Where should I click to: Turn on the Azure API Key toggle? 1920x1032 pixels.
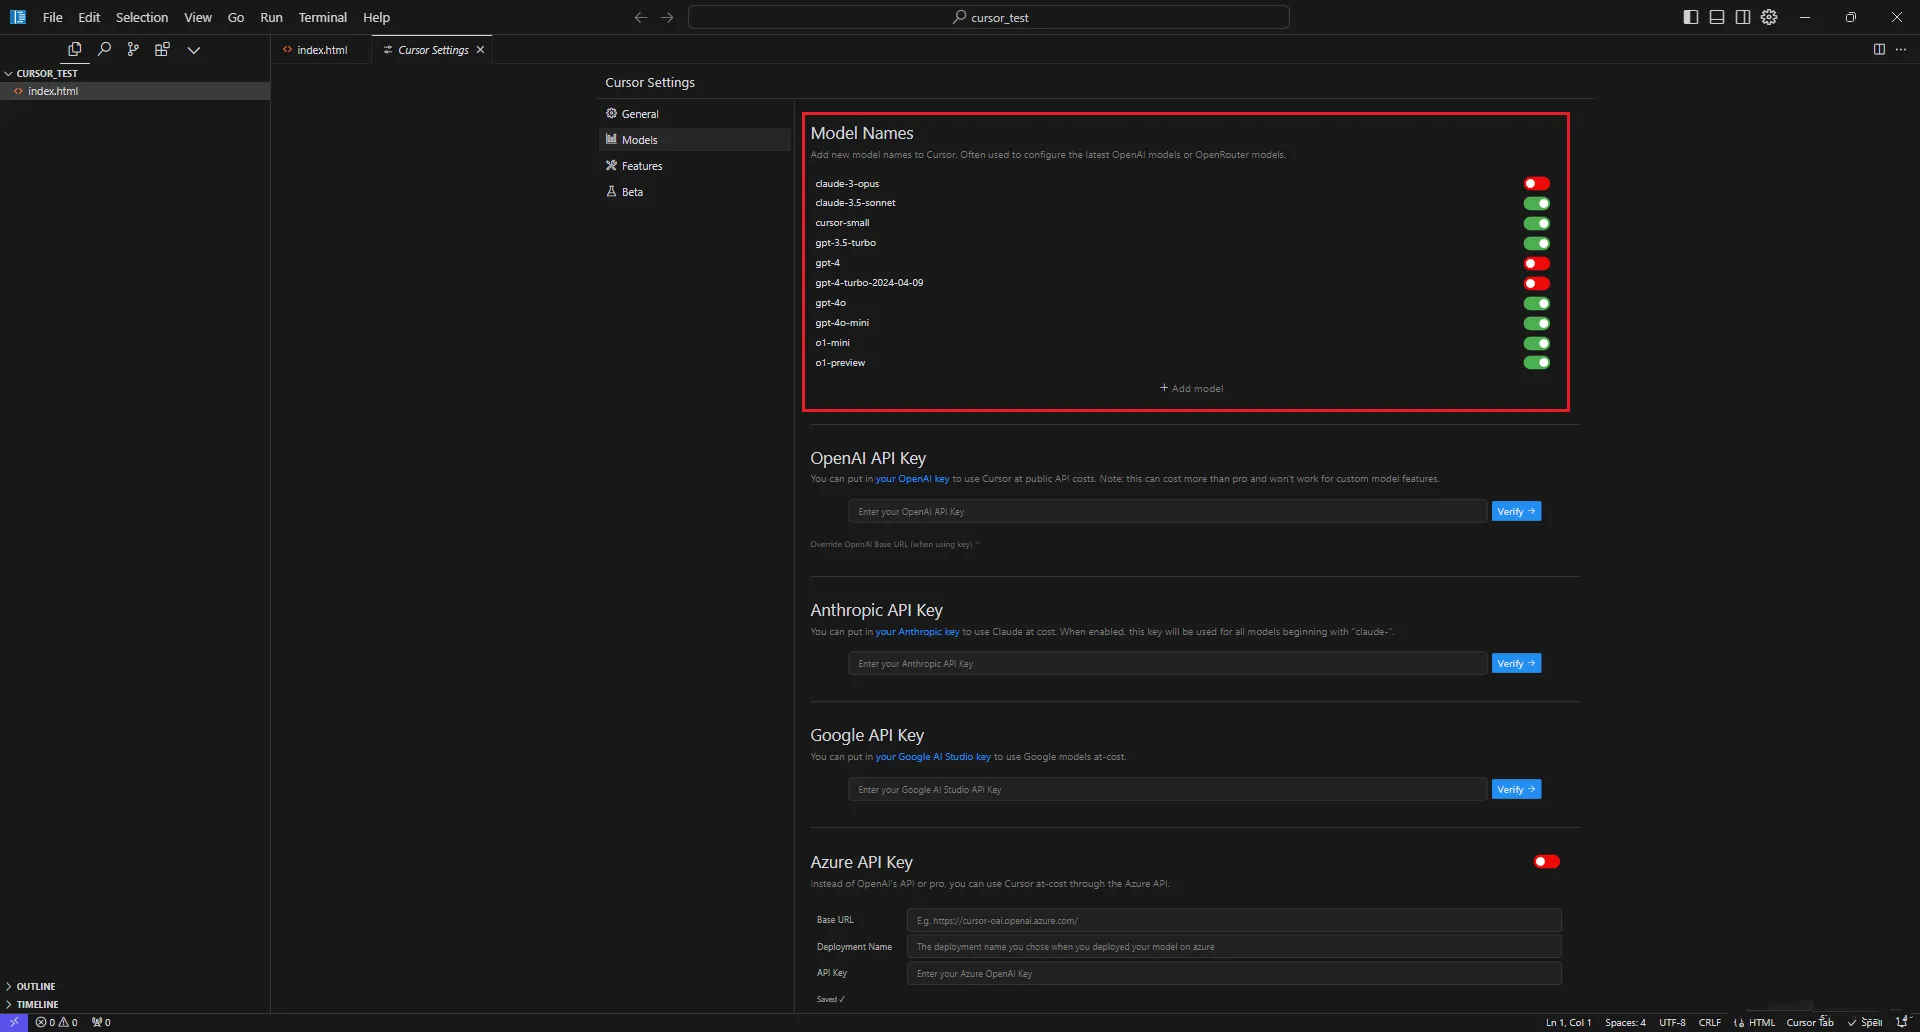1546,862
